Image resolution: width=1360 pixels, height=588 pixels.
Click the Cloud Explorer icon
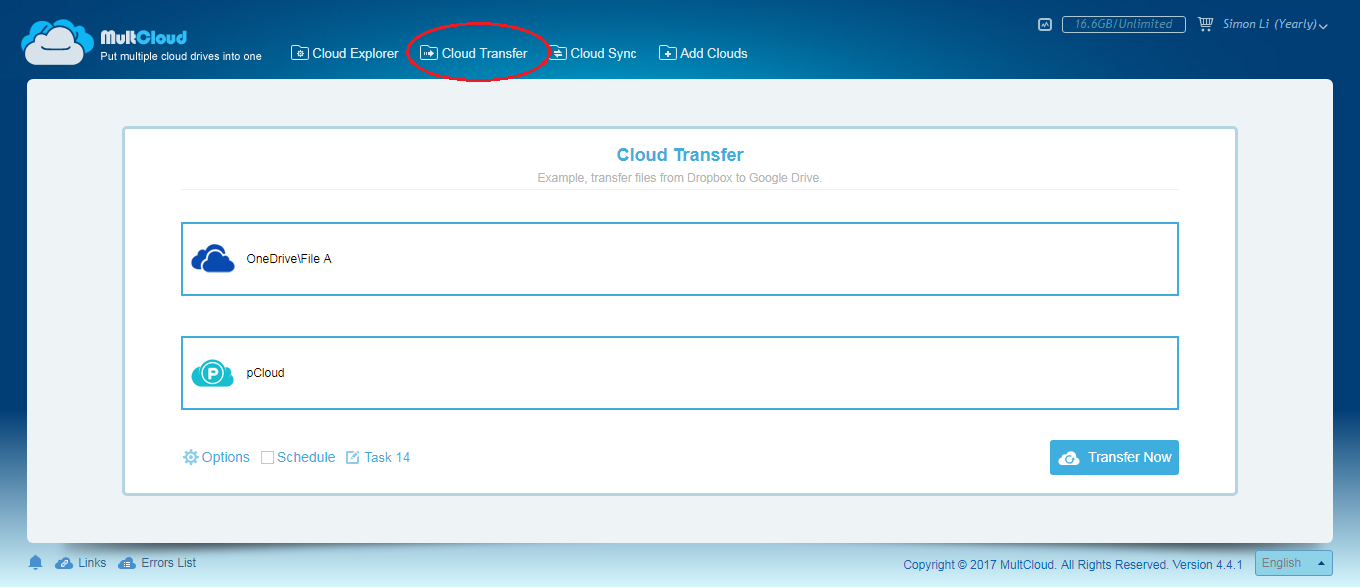click(x=299, y=53)
